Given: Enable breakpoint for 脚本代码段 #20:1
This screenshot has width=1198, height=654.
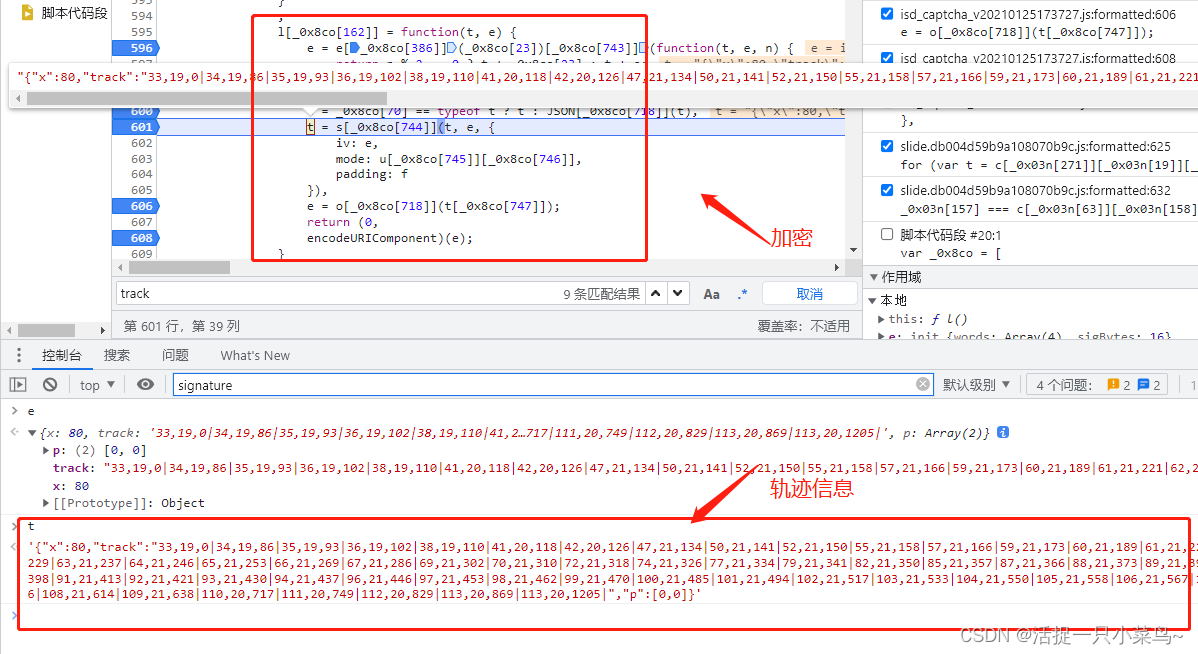Looking at the screenshot, I should 887,235.
